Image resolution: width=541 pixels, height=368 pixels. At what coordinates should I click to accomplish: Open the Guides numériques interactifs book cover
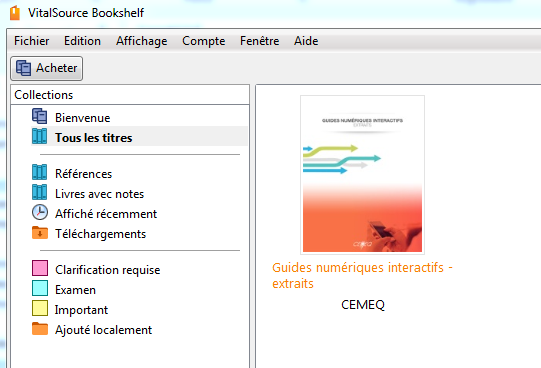pos(362,175)
